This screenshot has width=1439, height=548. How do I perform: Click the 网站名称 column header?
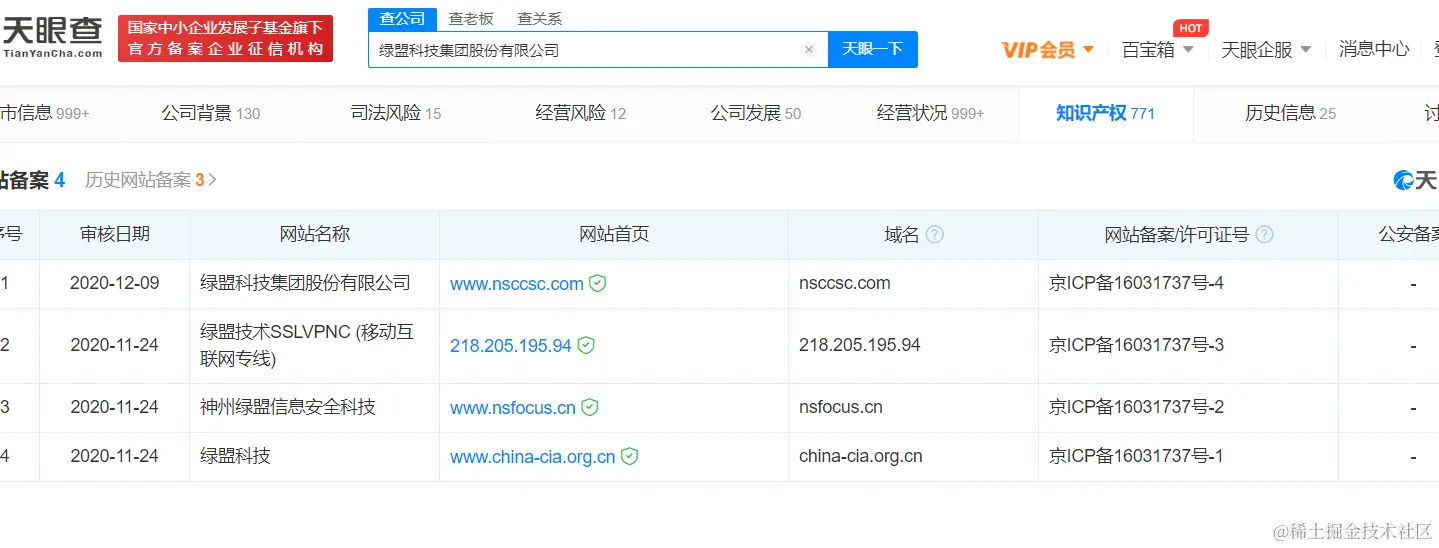coord(315,234)
